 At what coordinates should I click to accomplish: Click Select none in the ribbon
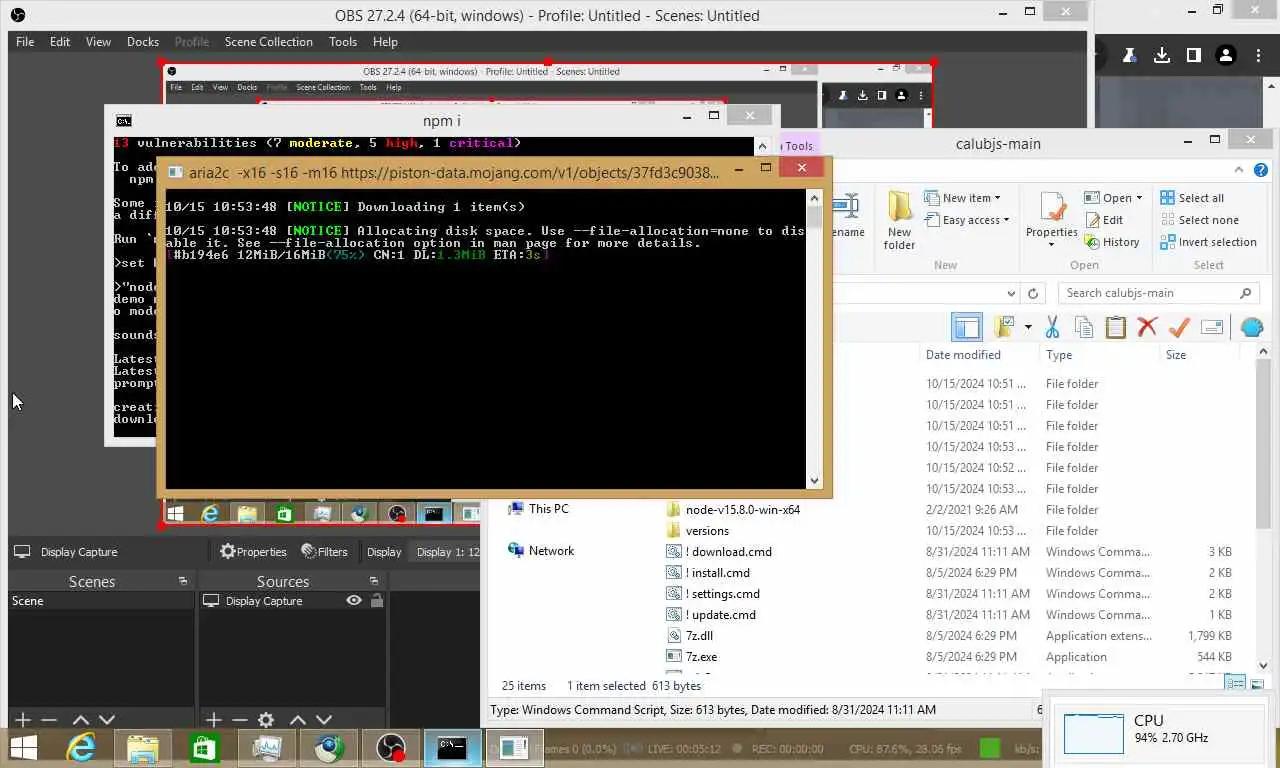tap(1199, 220)
